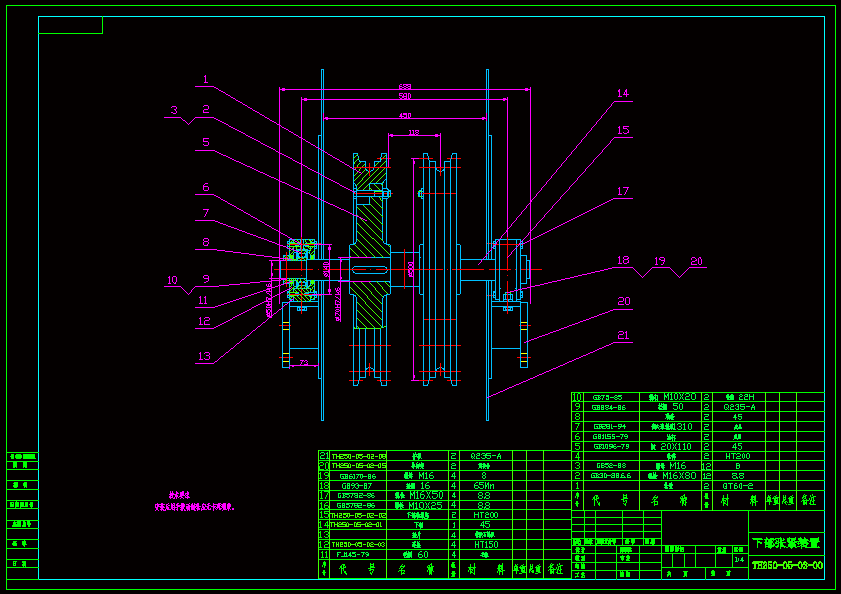Viewport: 841px width, 594px height.
Task: Select the HT150 material cell
Action: click(486, 545)
